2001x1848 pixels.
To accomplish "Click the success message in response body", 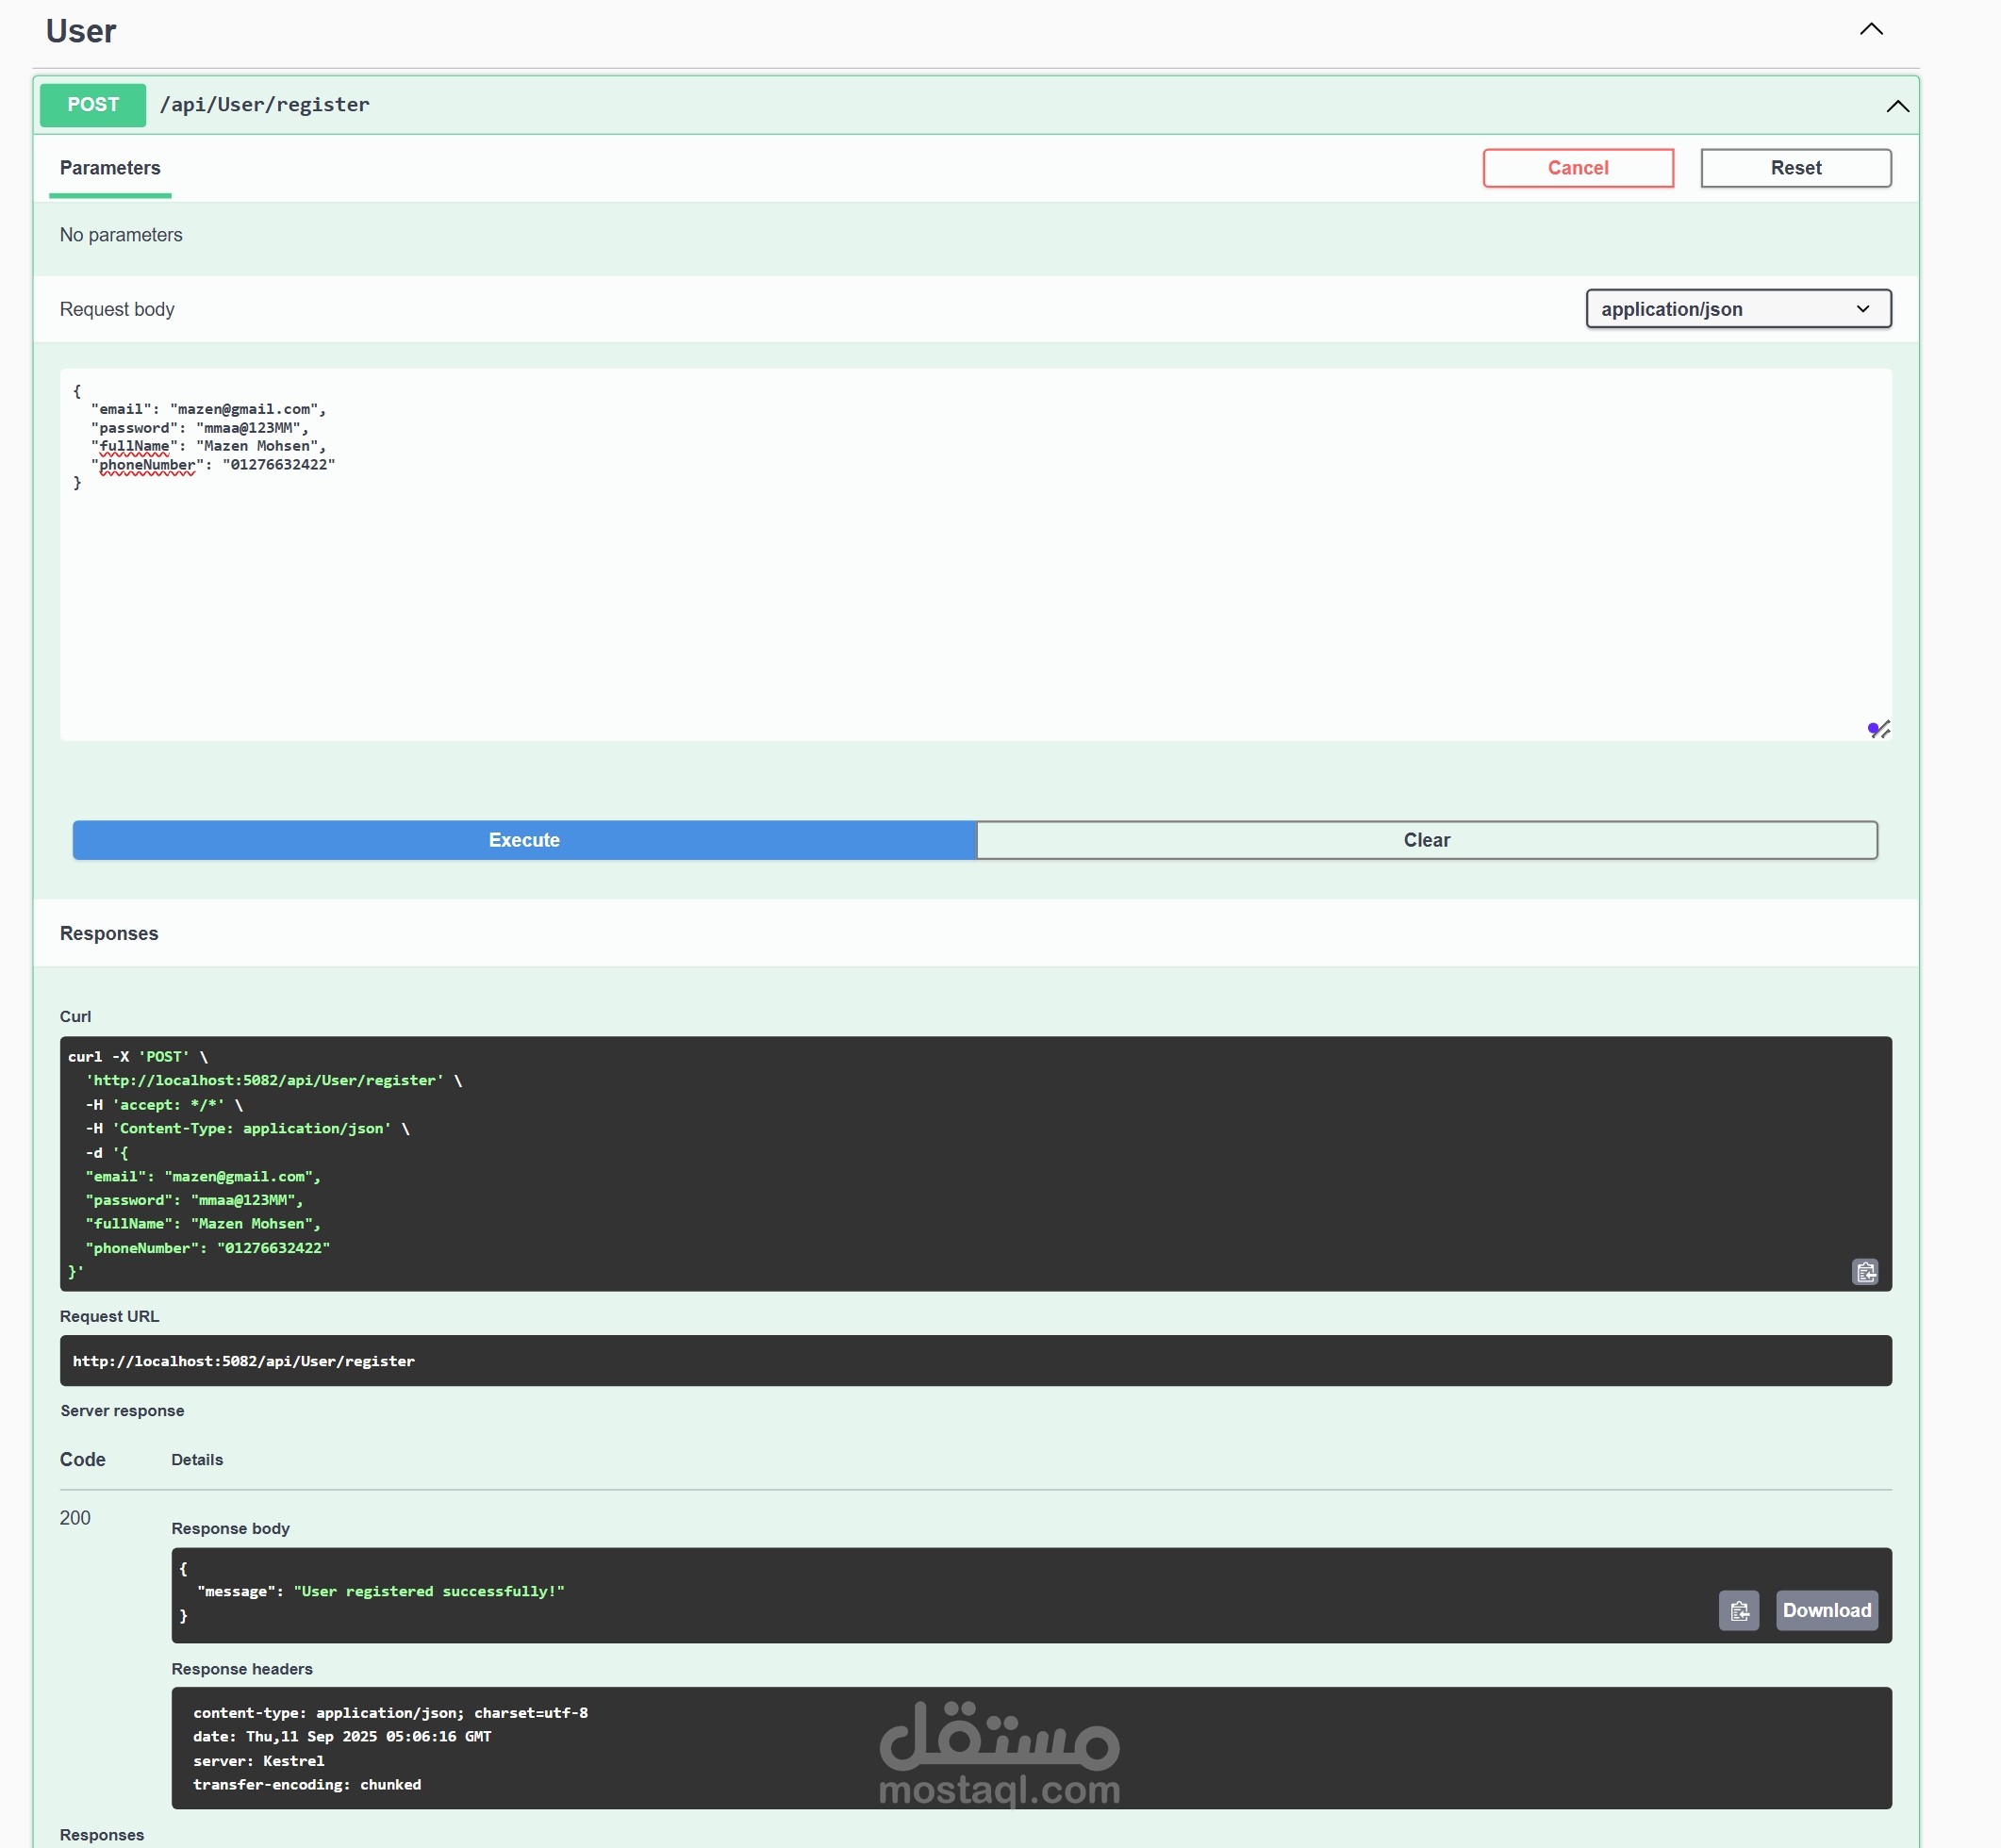I will point(428,1591).
